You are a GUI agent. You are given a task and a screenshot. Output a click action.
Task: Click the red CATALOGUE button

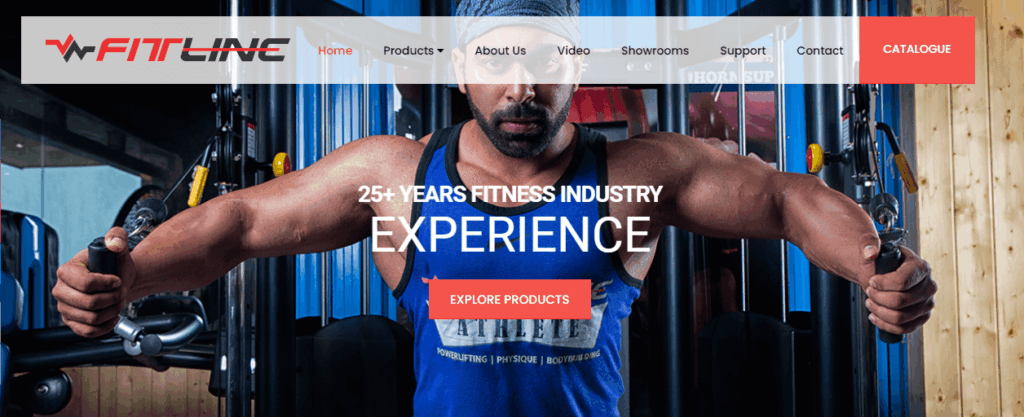pos(917,50)
